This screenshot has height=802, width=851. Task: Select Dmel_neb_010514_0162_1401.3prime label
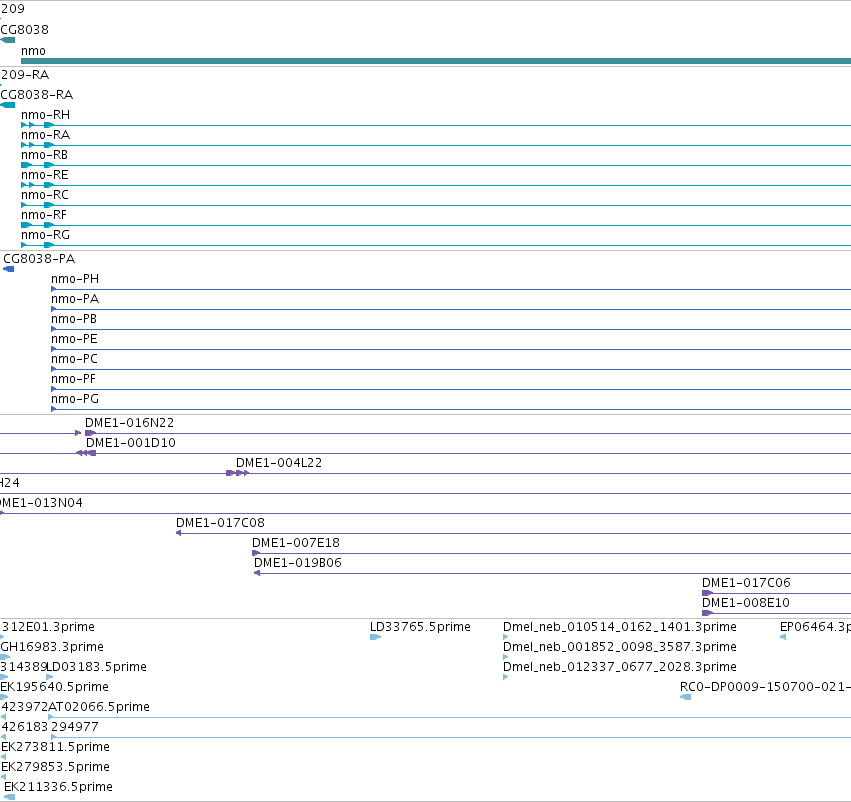point(620,627)
